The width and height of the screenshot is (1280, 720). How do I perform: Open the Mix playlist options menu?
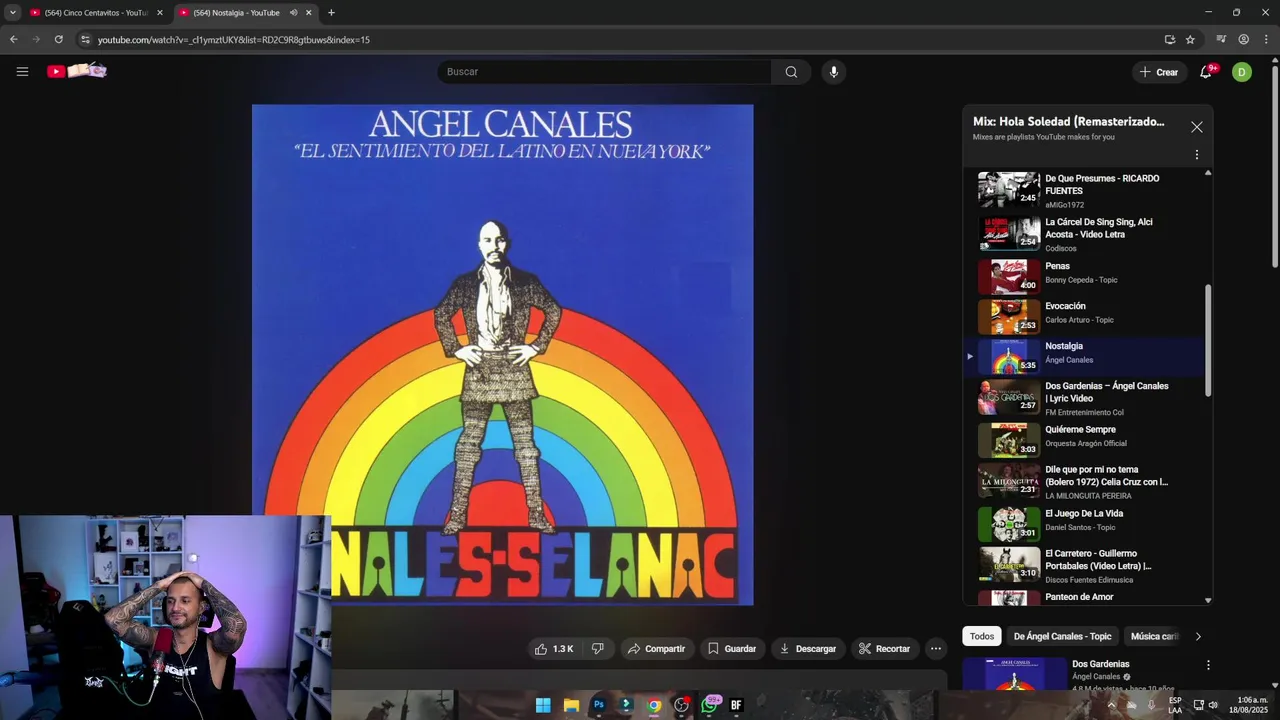pyautogui.click(x=1197, y=155)
